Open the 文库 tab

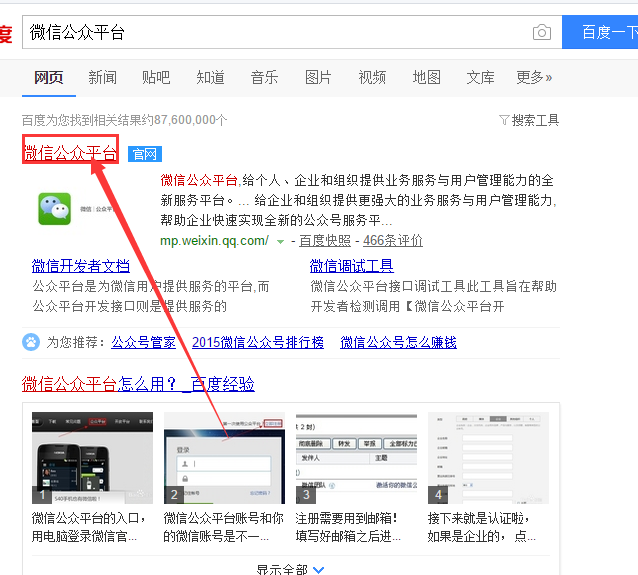pyautogui.click(x=481, y=77)
